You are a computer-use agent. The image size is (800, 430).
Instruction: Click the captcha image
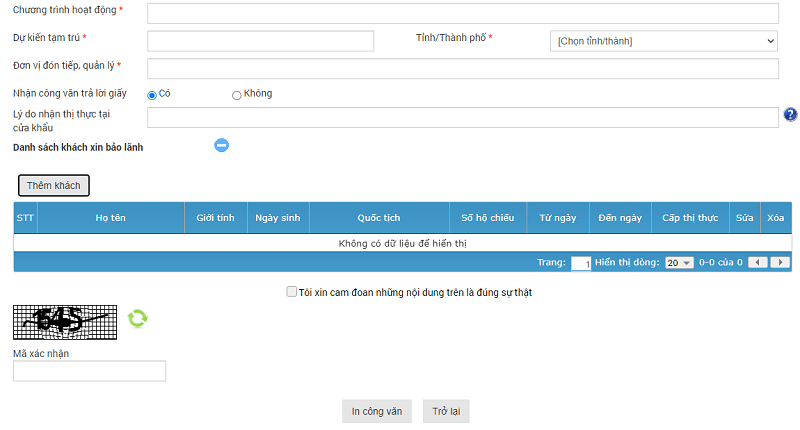pos(65,321)
